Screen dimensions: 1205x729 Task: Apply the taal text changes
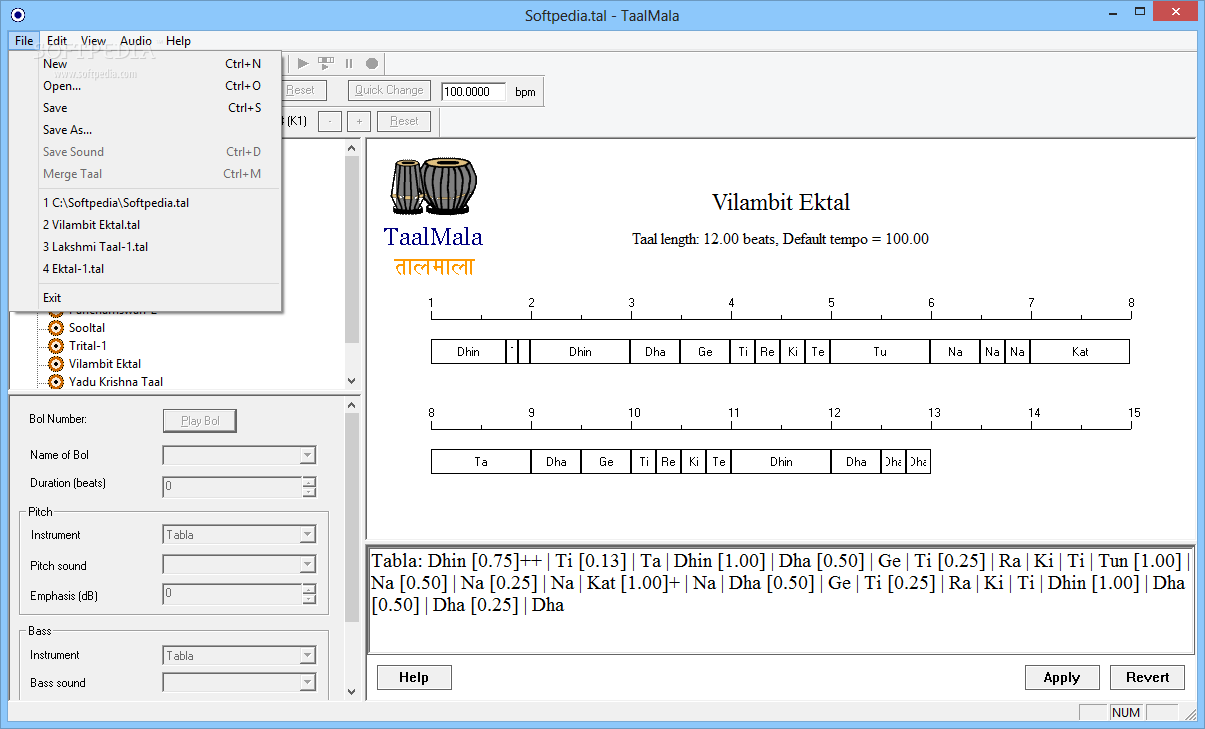[1062, 678]
